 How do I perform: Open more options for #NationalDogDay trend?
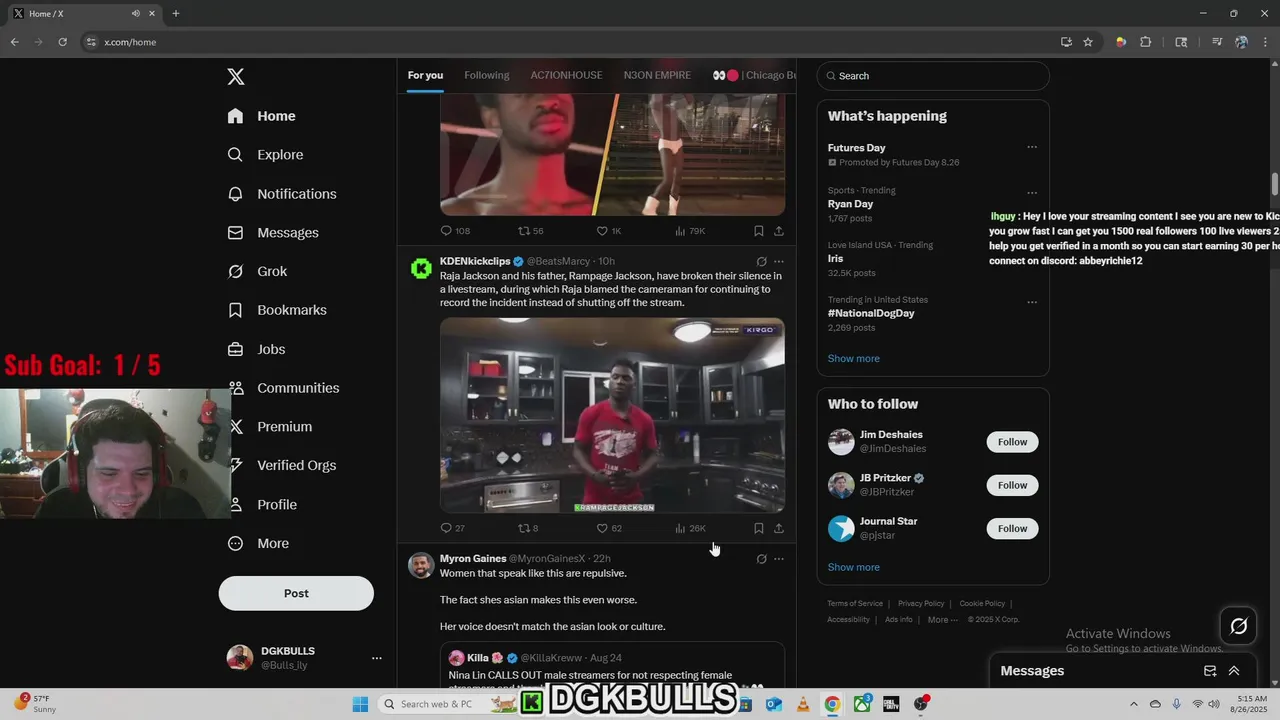1032,302
